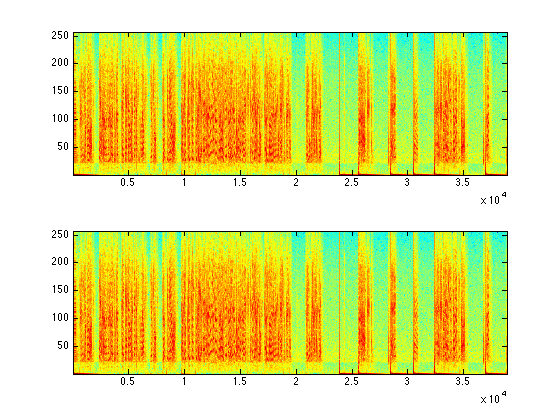Select the 50 y-axis label on top plot
Image resolution: width=560 pixels, height=420 pixels.
63,146
